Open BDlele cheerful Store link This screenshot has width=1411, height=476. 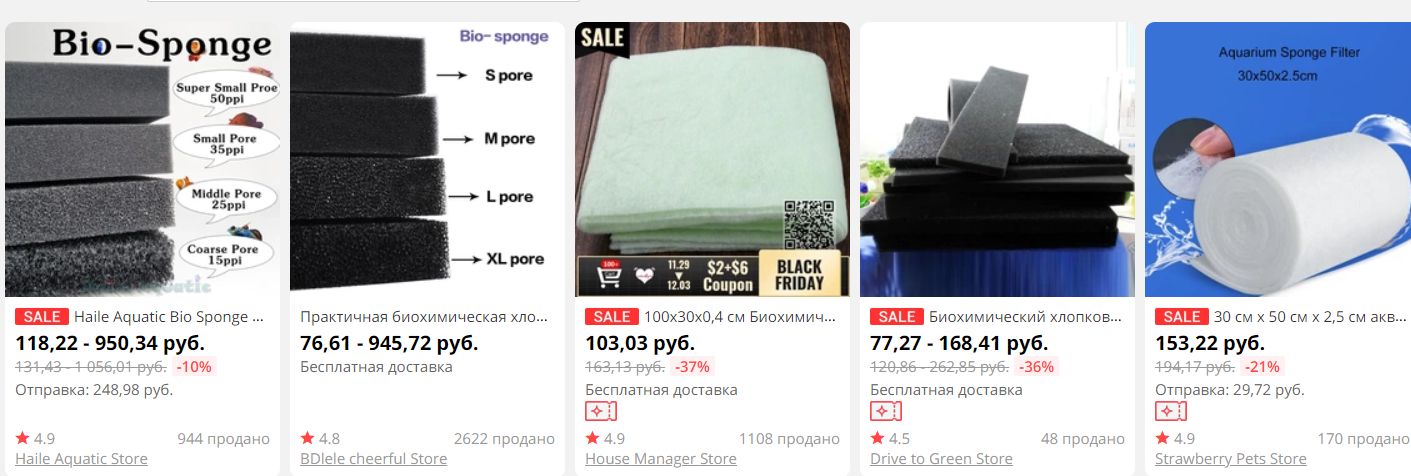(x=374, y=459)
